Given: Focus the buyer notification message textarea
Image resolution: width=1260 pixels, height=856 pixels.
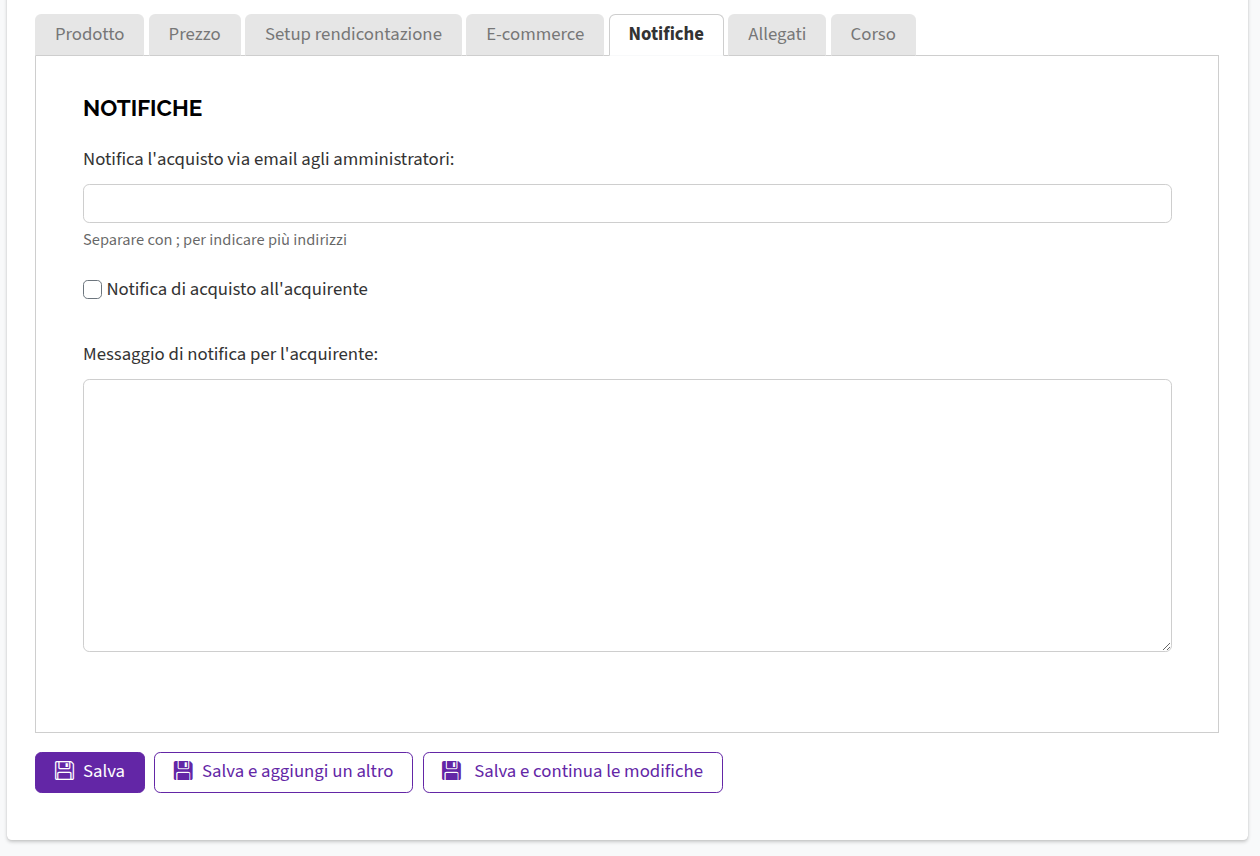Looking at the screenshot, I should click(627, 515).
